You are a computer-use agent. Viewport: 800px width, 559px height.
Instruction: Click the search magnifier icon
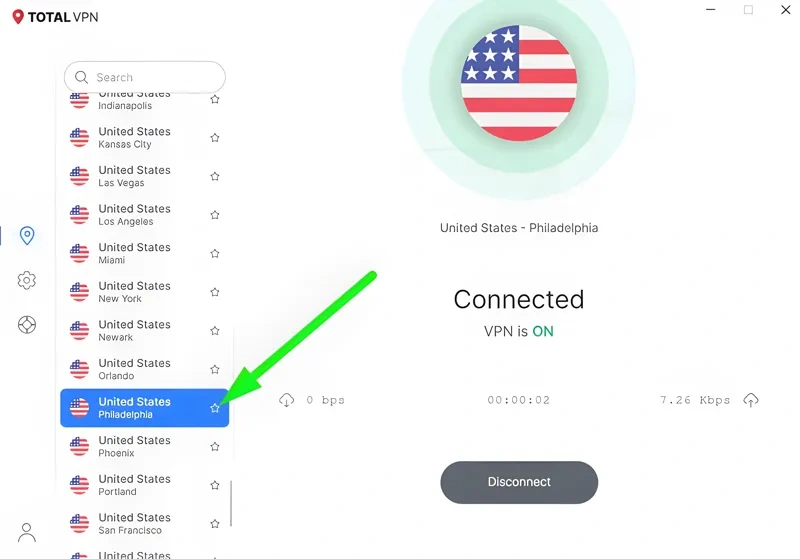coord(81,77)
